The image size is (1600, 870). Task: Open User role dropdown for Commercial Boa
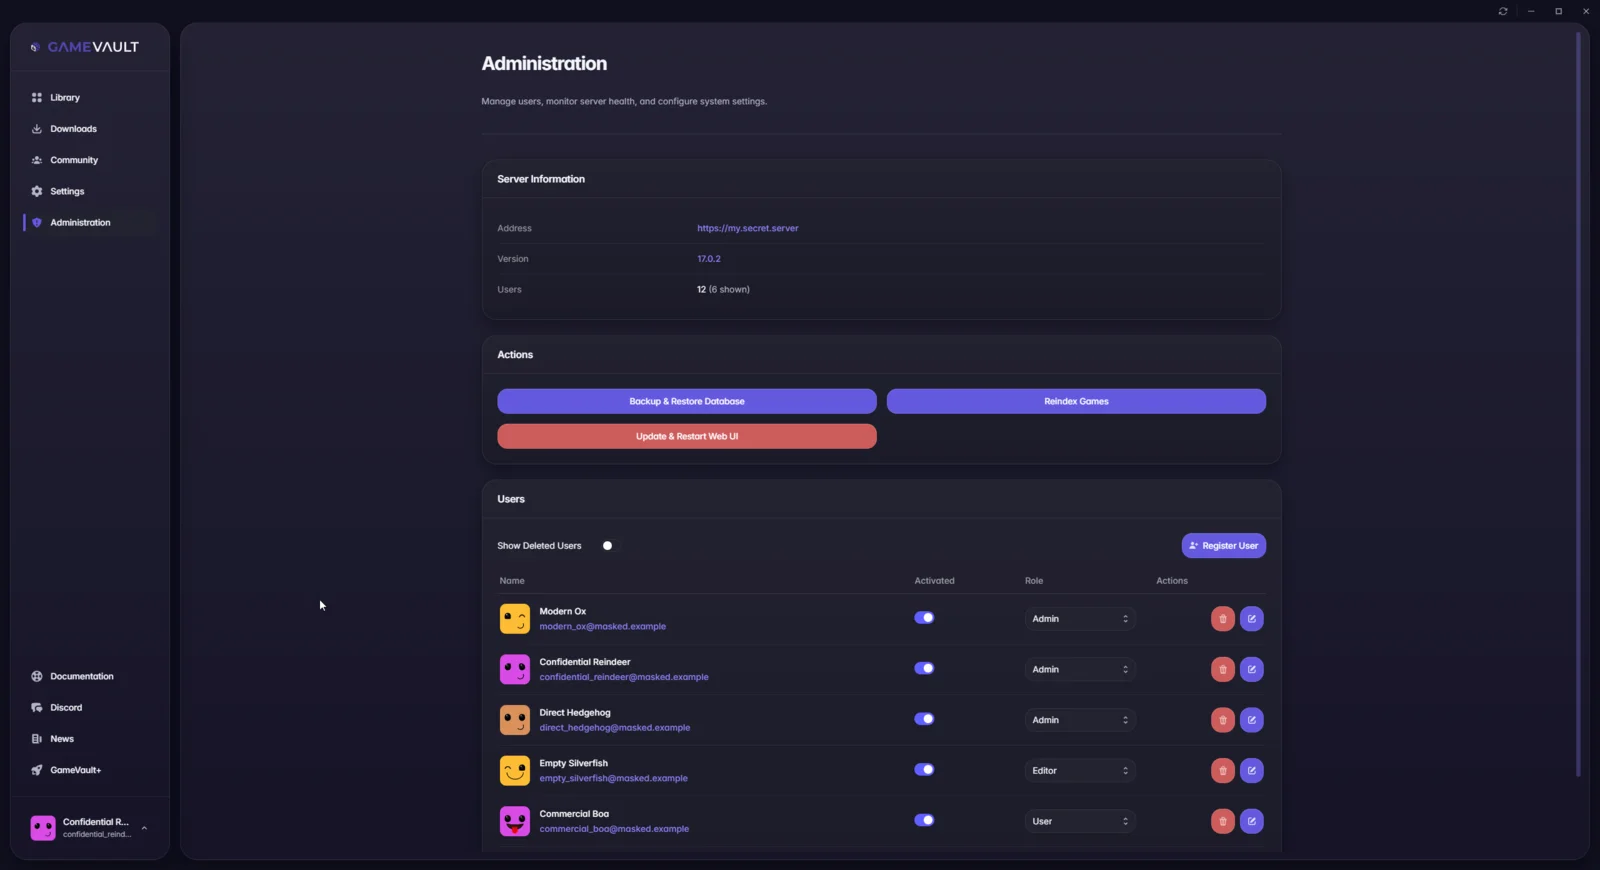pos(1080,821)
